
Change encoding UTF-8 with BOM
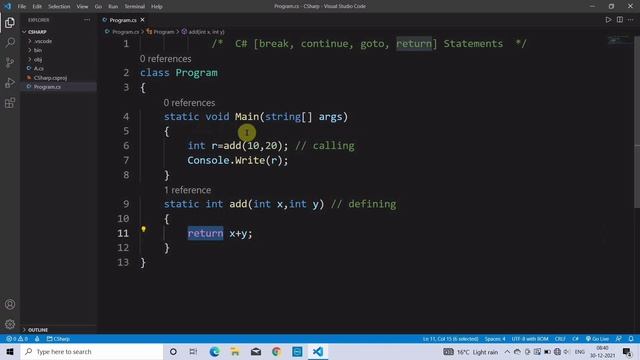tap(530, 339)
